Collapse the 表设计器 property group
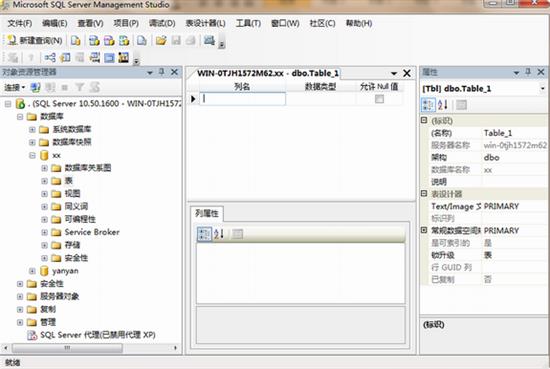The height and width of the screenshot is (369, 550). tap(424, 194)
